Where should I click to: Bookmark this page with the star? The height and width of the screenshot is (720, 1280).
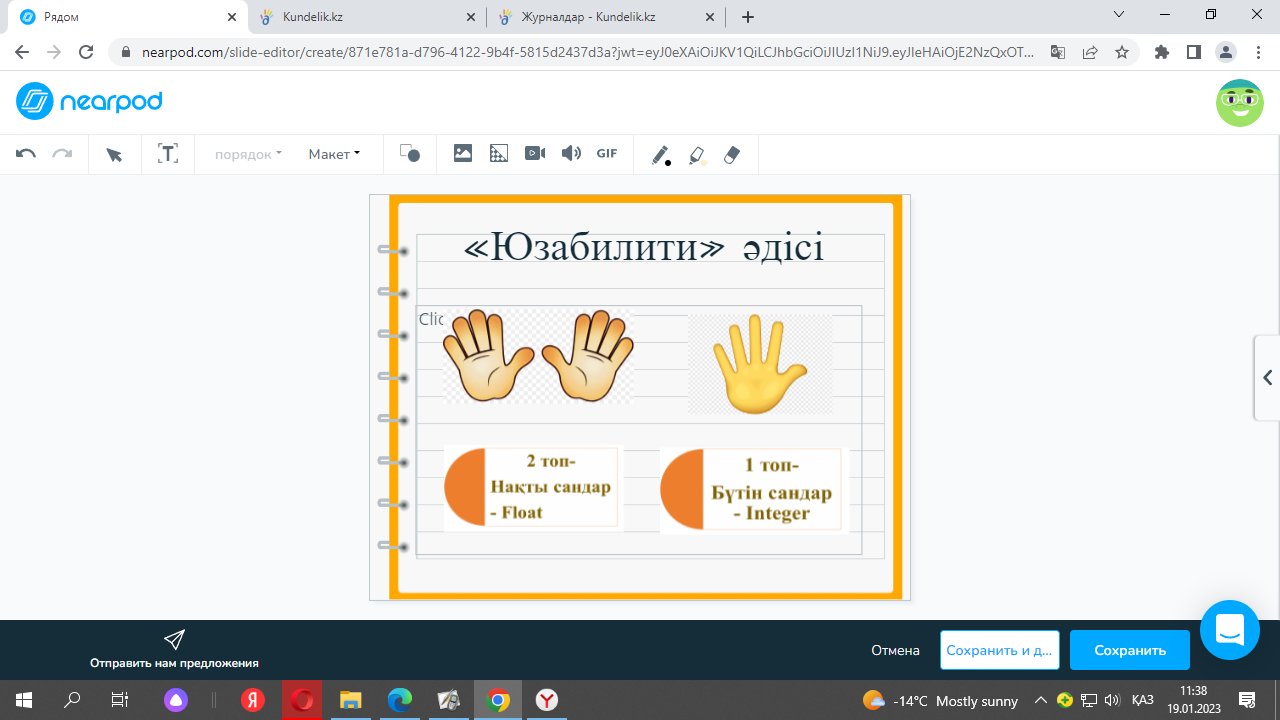pyautogui.click(x=1122, y=53)
